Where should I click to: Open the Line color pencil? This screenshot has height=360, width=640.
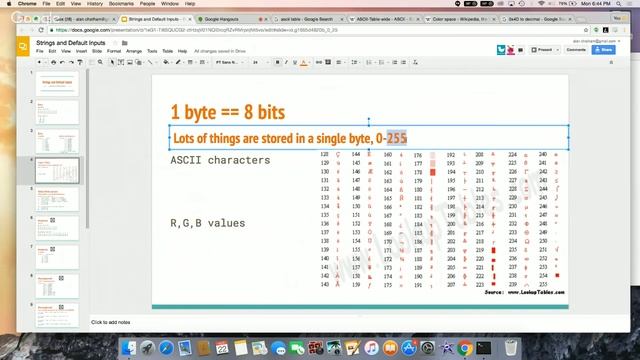tap(178, 62)
